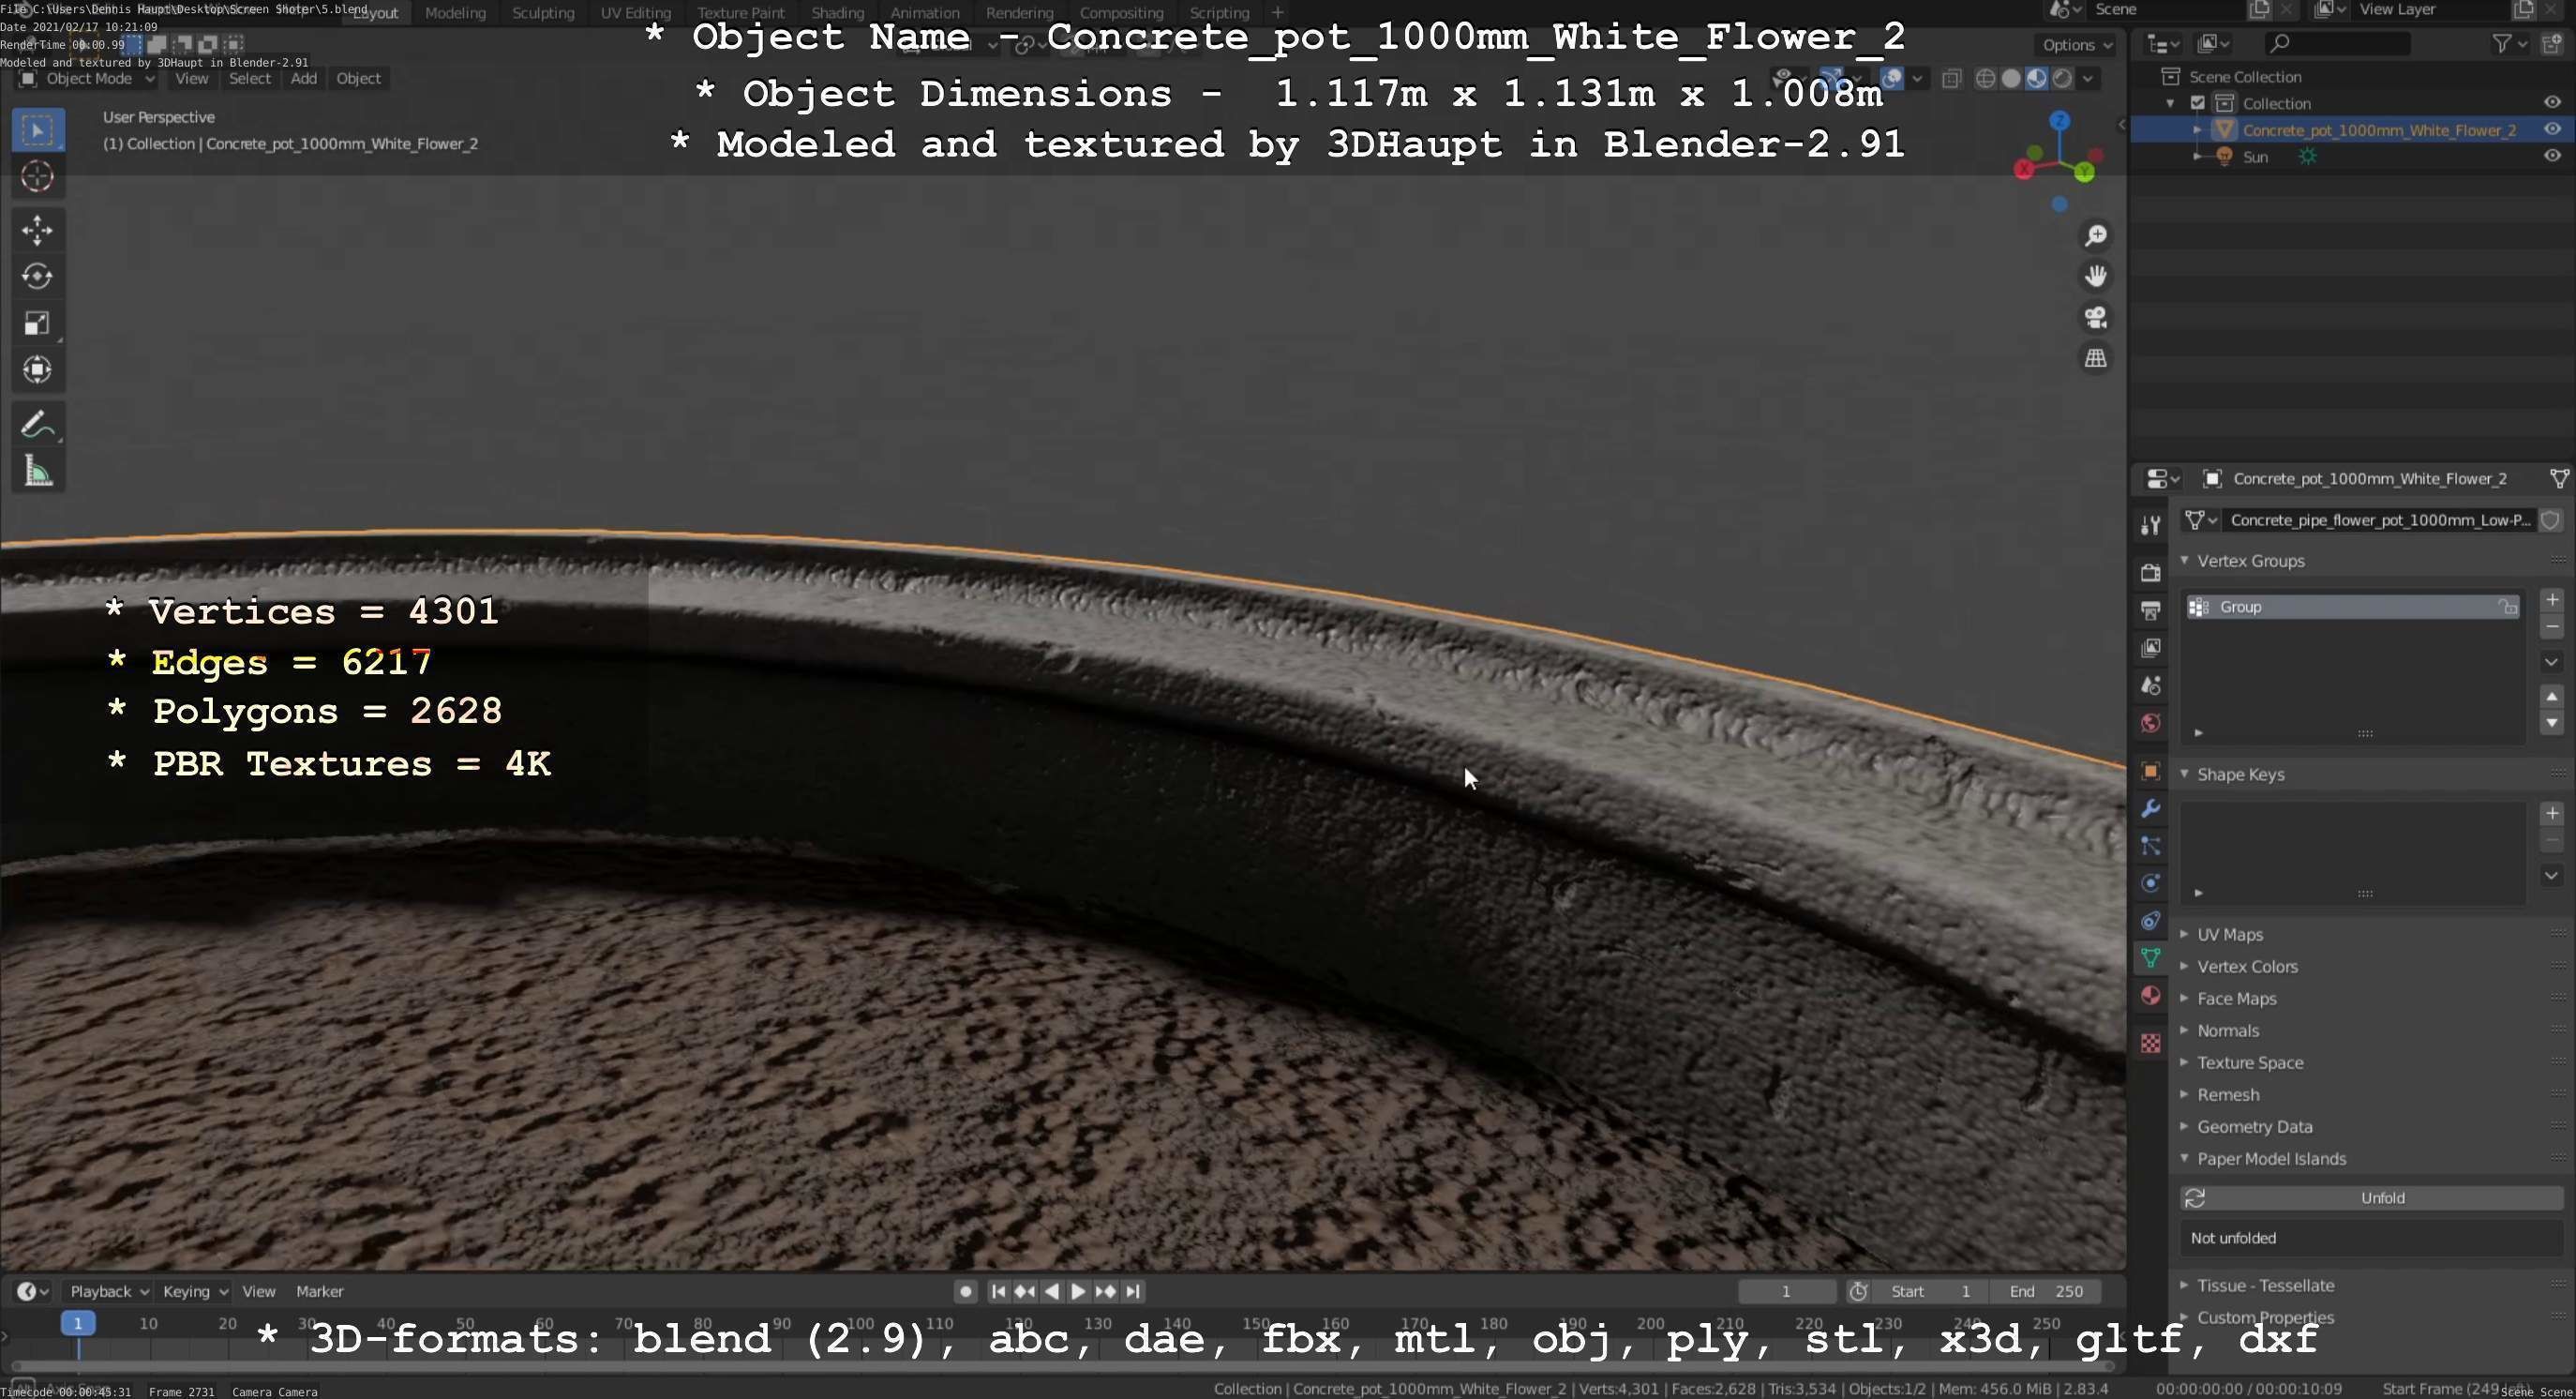This screenshot has width=2576, height=1399.
Task: Switch to solid viewport shading
Action: click(x=2011, y=78)
